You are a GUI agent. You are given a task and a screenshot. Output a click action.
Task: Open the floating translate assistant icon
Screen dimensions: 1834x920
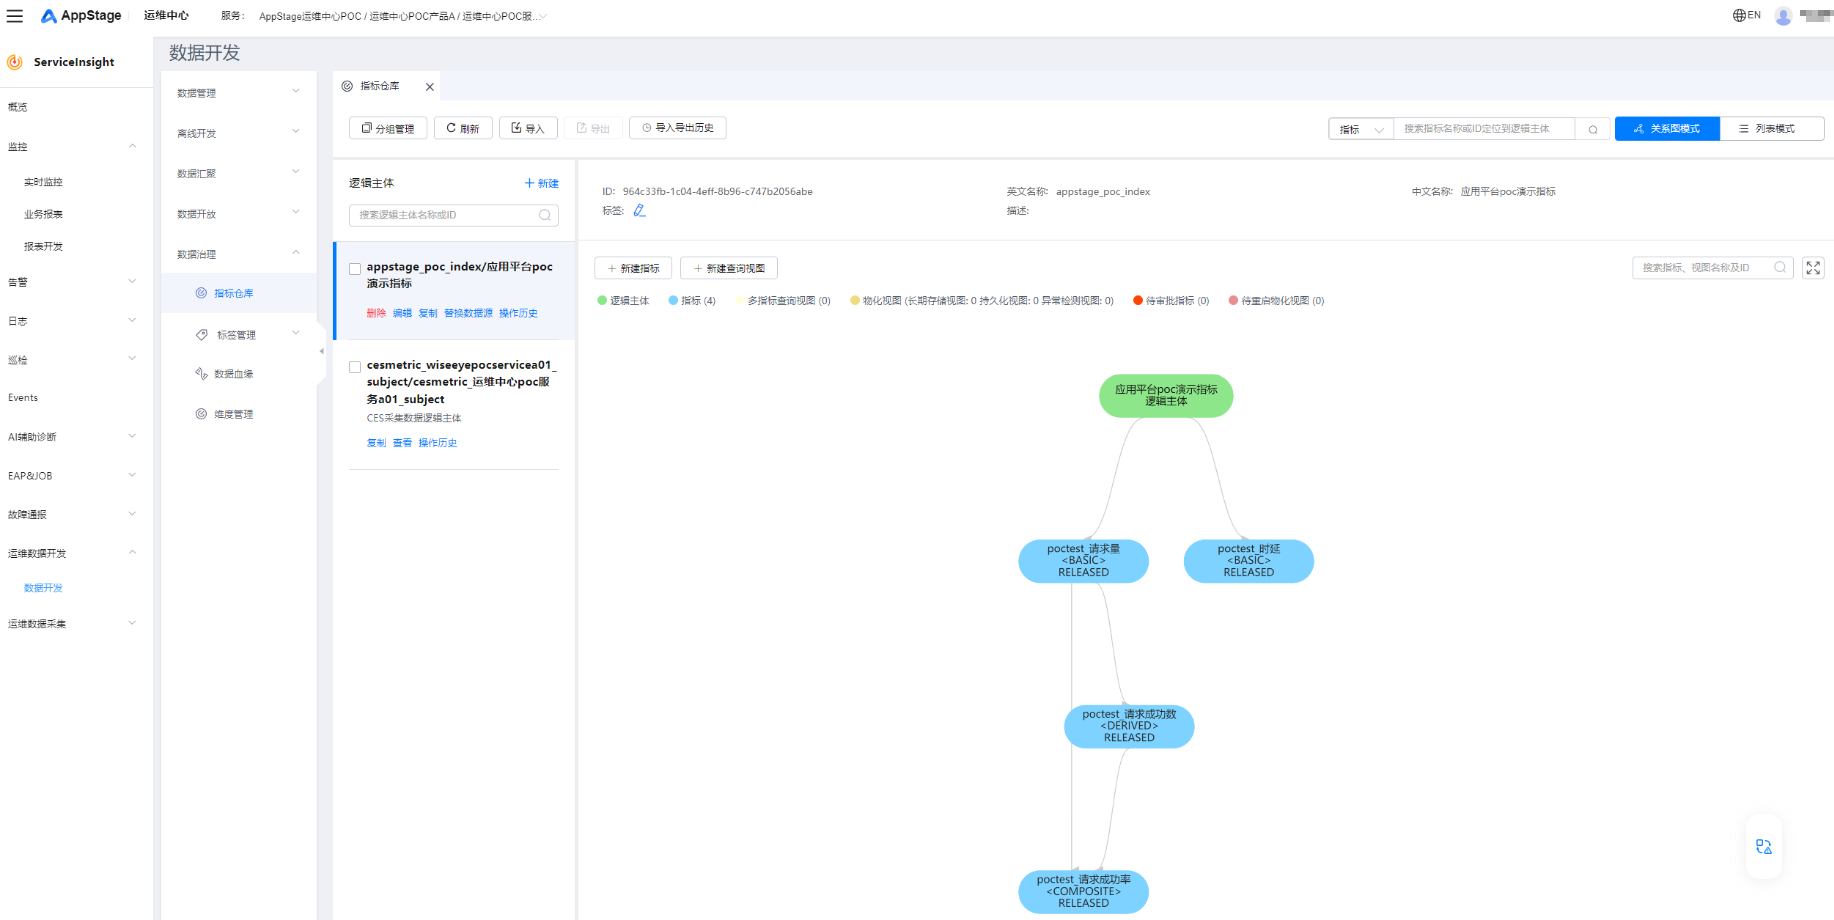pyautogui.click(x=1764, y=847)
